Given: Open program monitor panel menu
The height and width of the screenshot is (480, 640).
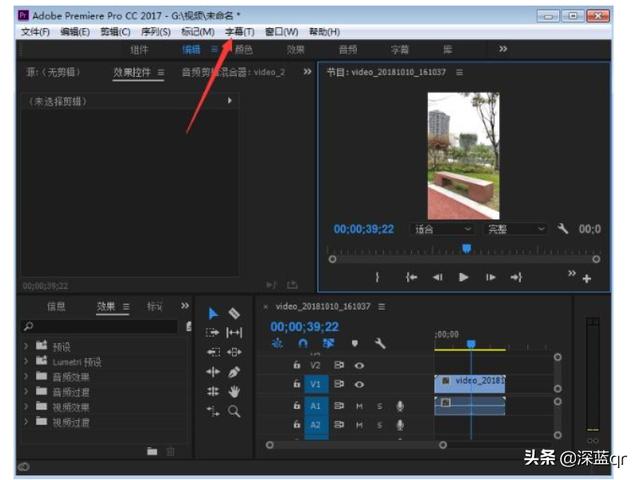Looking at the screenshot, I should point(460,72).
